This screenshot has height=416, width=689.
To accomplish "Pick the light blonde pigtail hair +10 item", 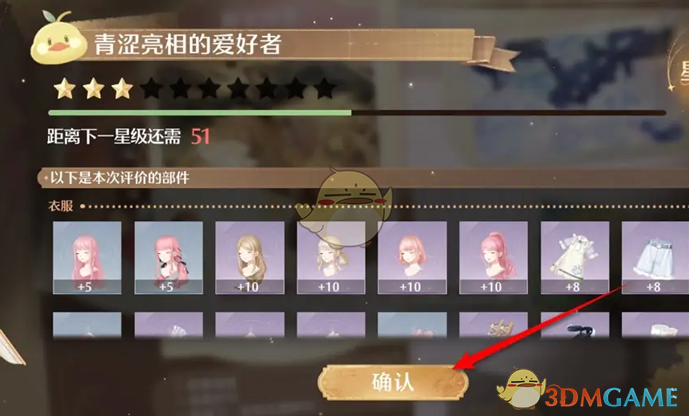I will (x=331, y=257).
